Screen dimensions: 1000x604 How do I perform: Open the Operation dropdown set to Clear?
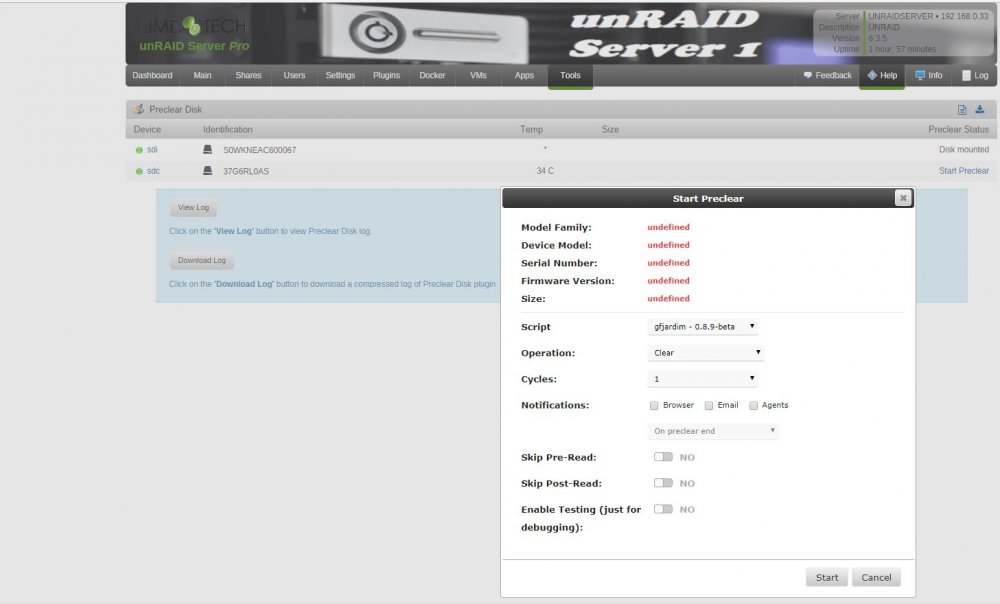click(x=705, y=353)
